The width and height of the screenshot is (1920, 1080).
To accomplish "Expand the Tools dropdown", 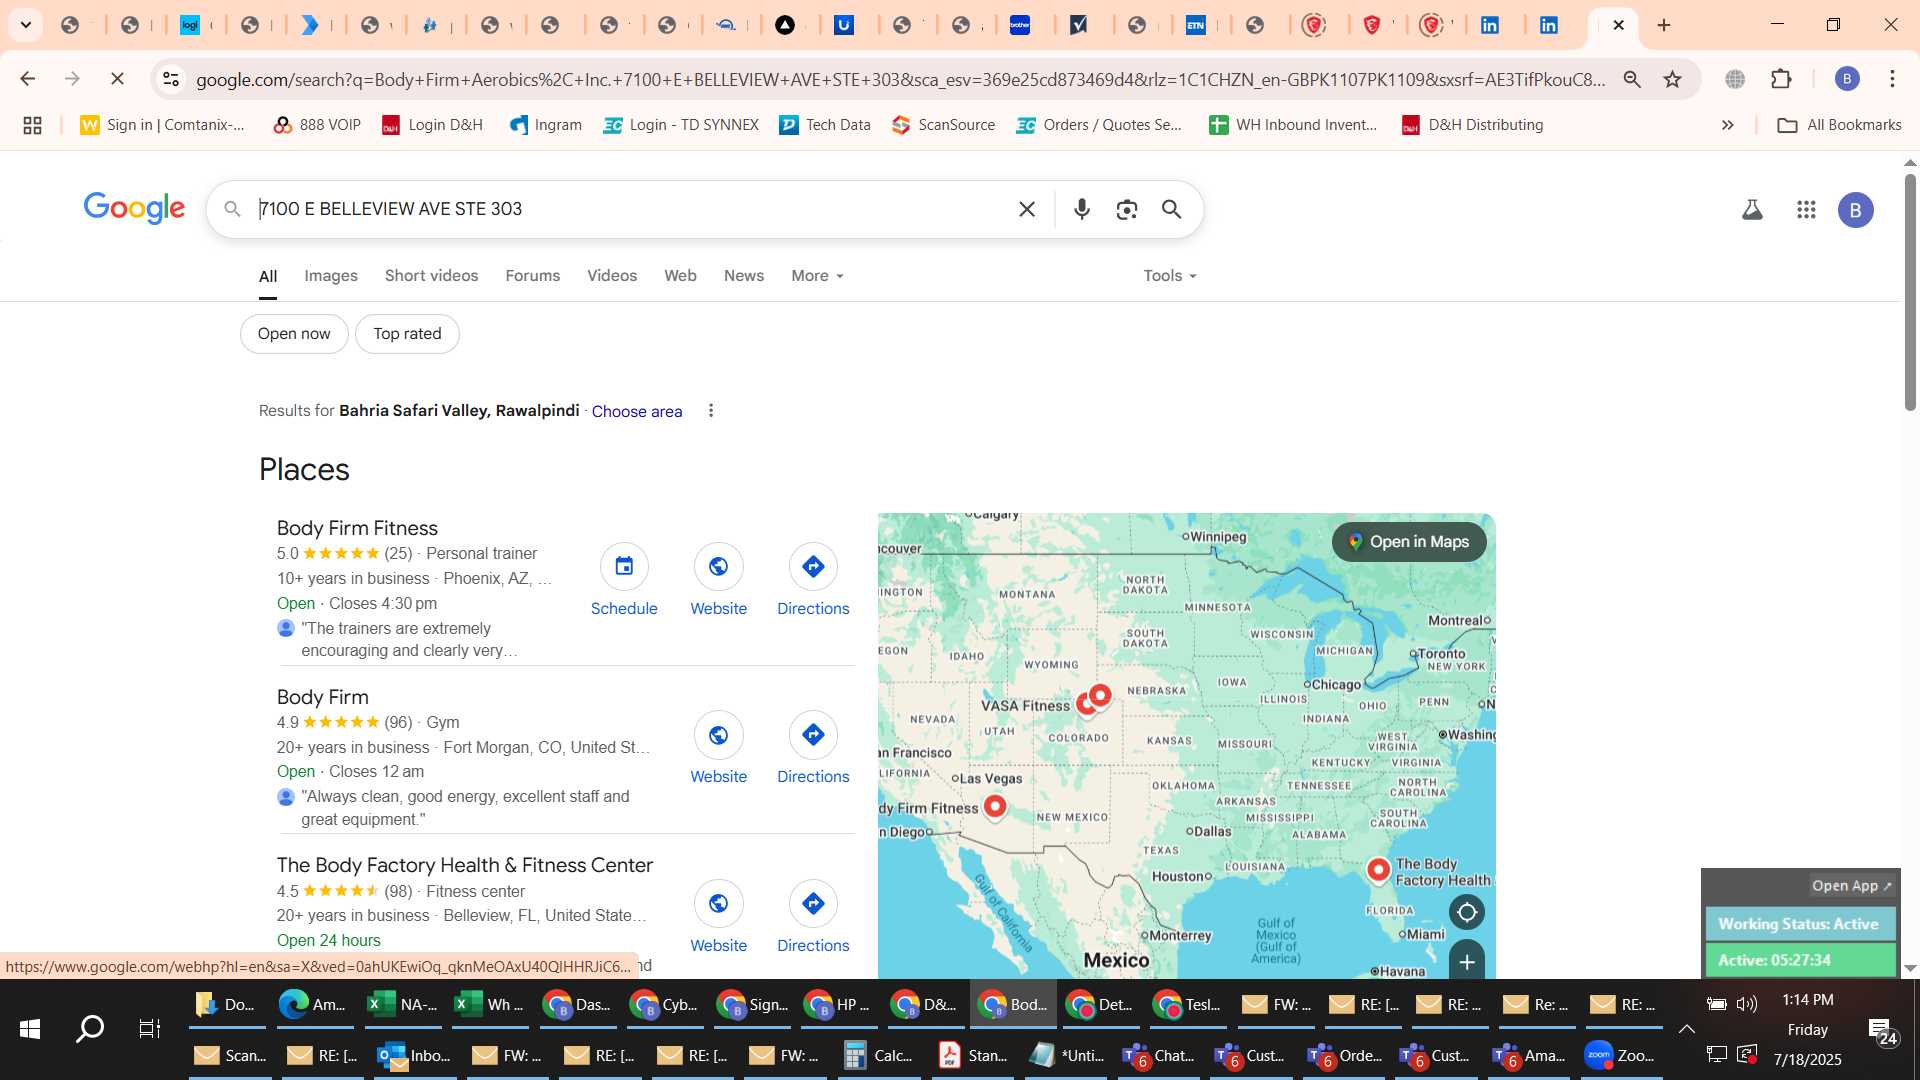I will click(x=1170, y=276).
